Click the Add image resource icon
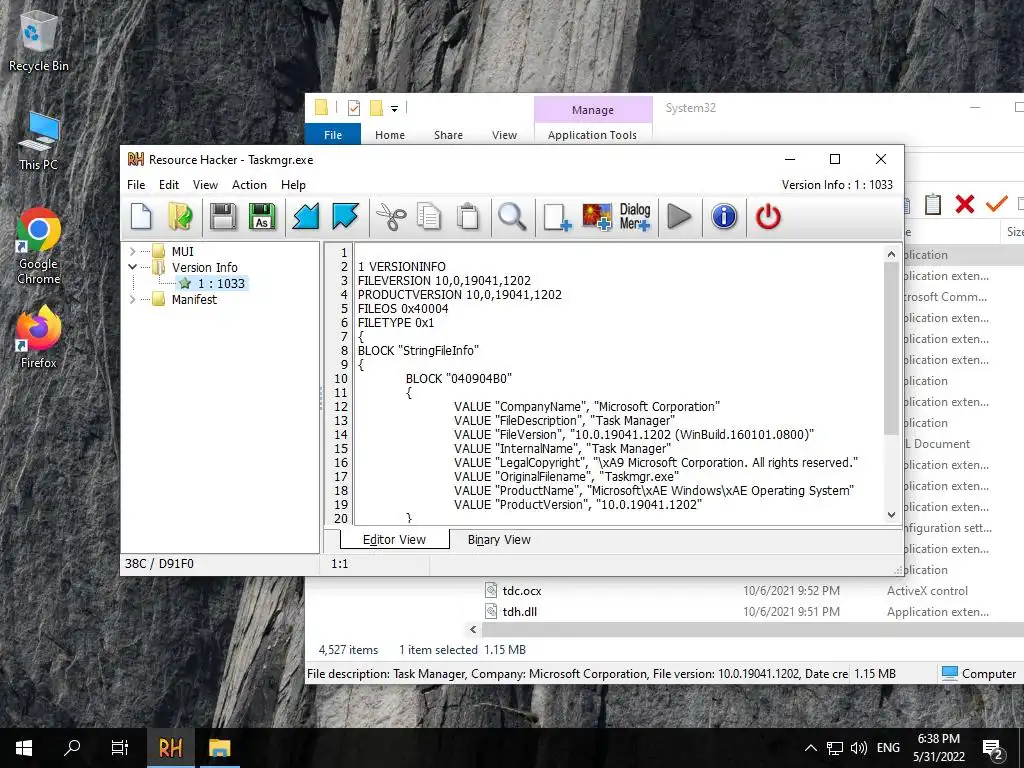 click(597, 217)
